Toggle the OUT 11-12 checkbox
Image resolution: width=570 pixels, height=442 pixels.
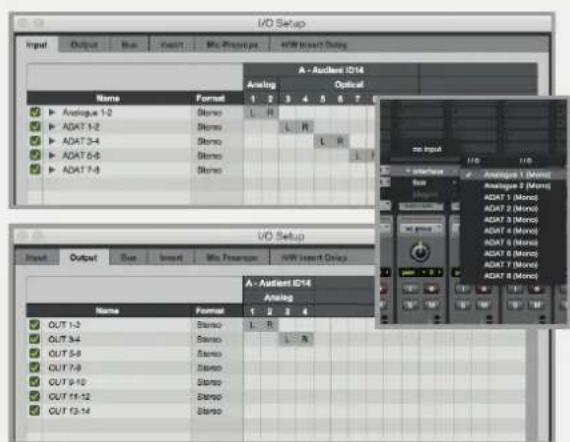pos(35,396)
